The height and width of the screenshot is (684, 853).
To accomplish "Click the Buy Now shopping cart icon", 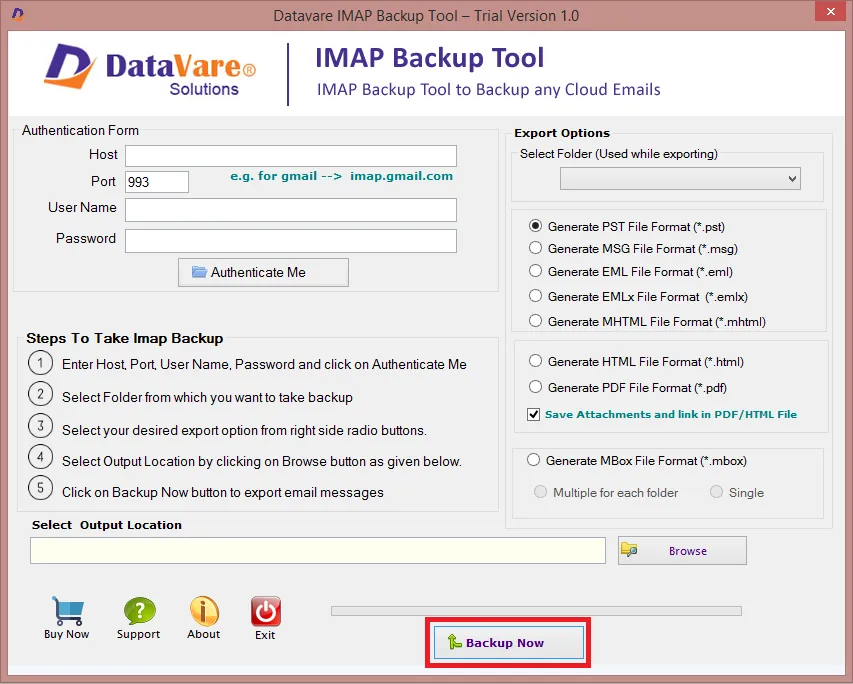I will pos(67,611).
